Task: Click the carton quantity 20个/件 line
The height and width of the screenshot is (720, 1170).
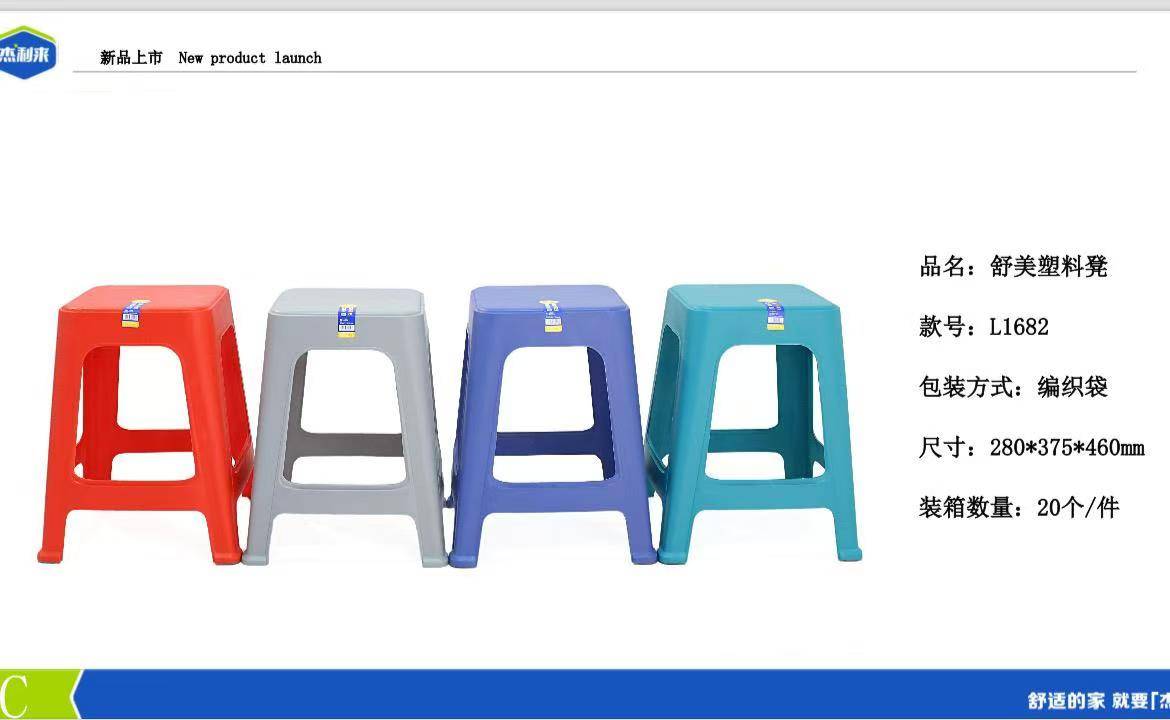Action: tap(1019, 507)
